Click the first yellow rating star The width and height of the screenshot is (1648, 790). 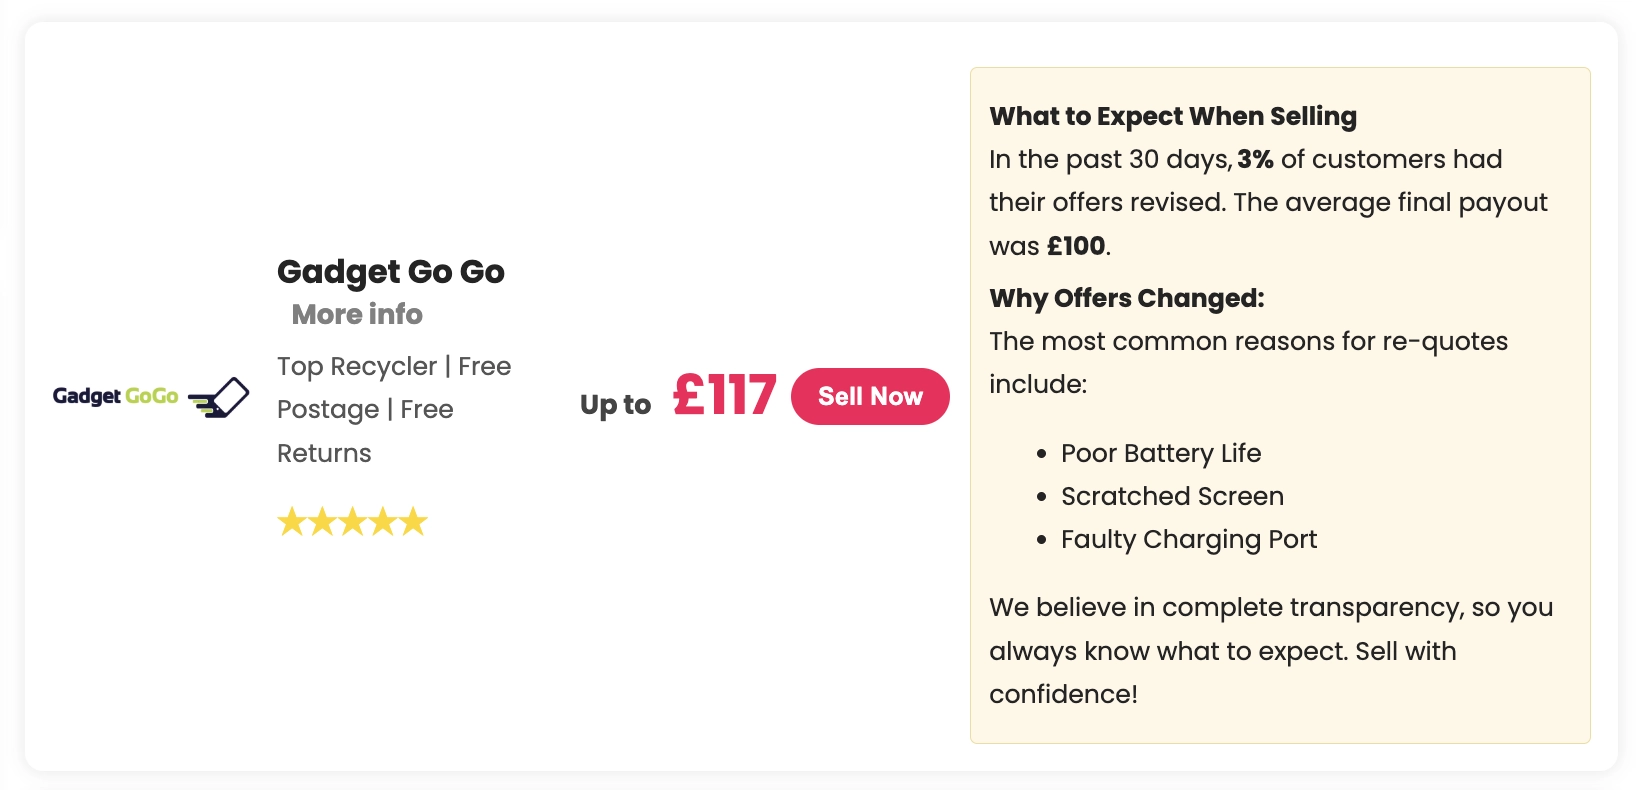pyautogui.click(x=292, y=522)
